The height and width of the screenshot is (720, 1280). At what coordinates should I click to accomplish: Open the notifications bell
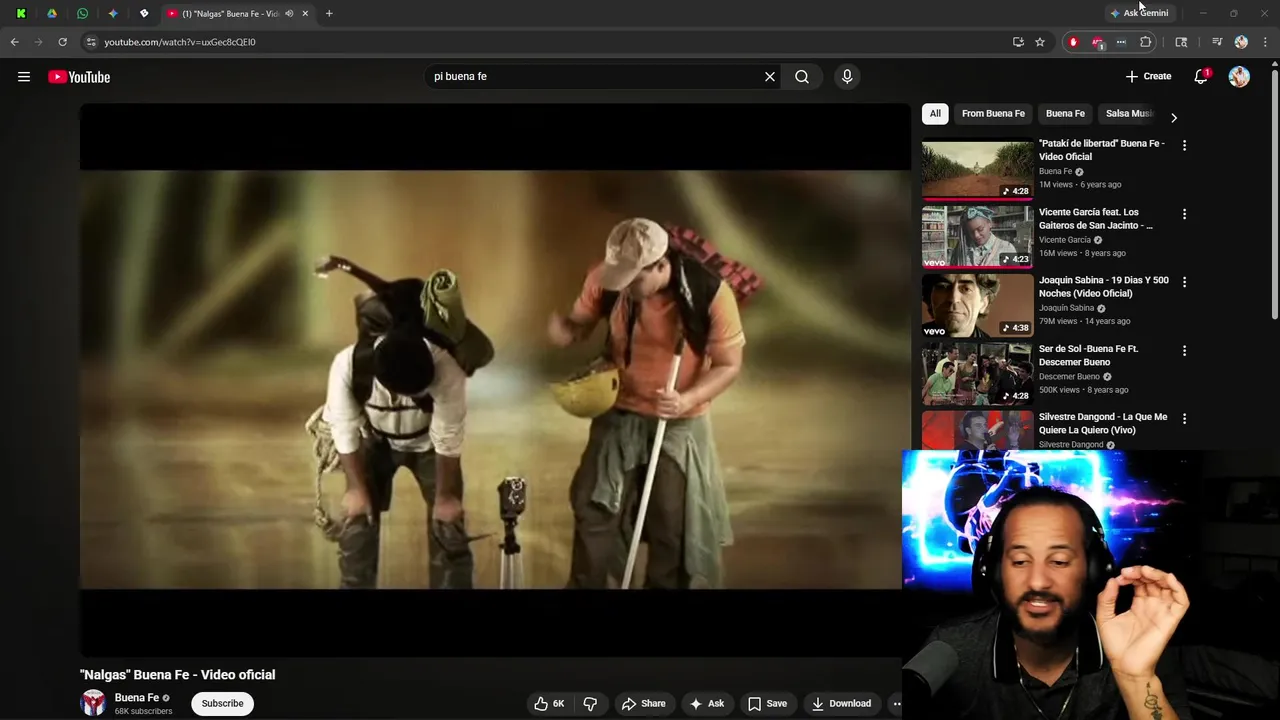click(1201, 77)
